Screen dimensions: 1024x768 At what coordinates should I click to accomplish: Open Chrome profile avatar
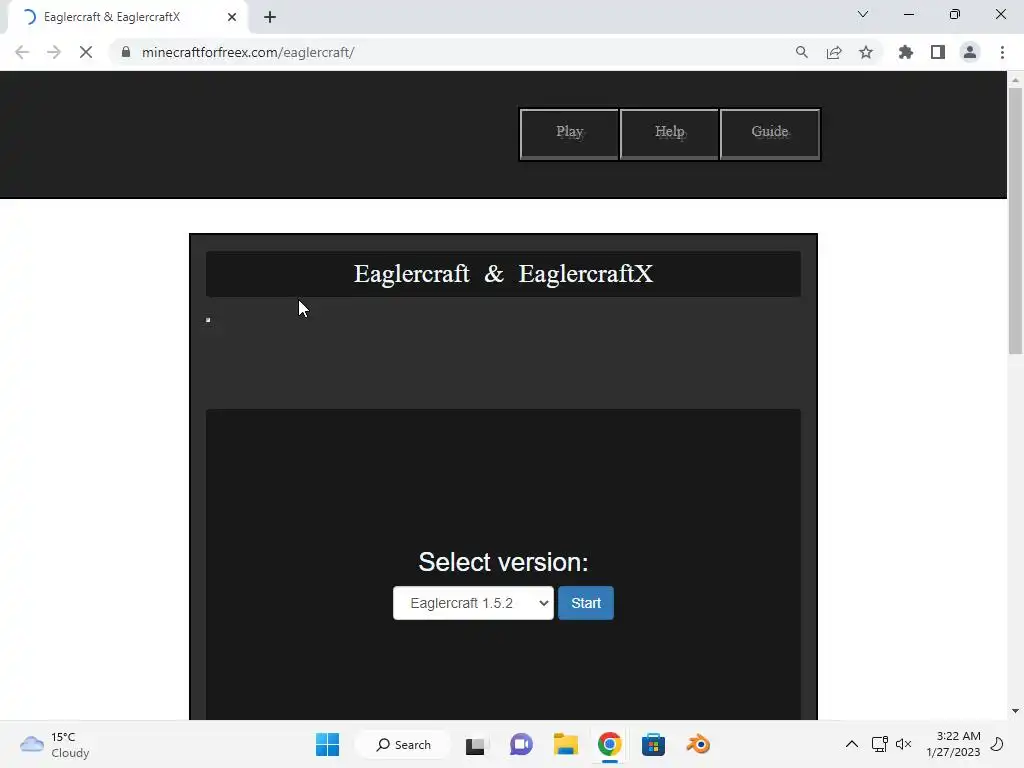[970, 52]
